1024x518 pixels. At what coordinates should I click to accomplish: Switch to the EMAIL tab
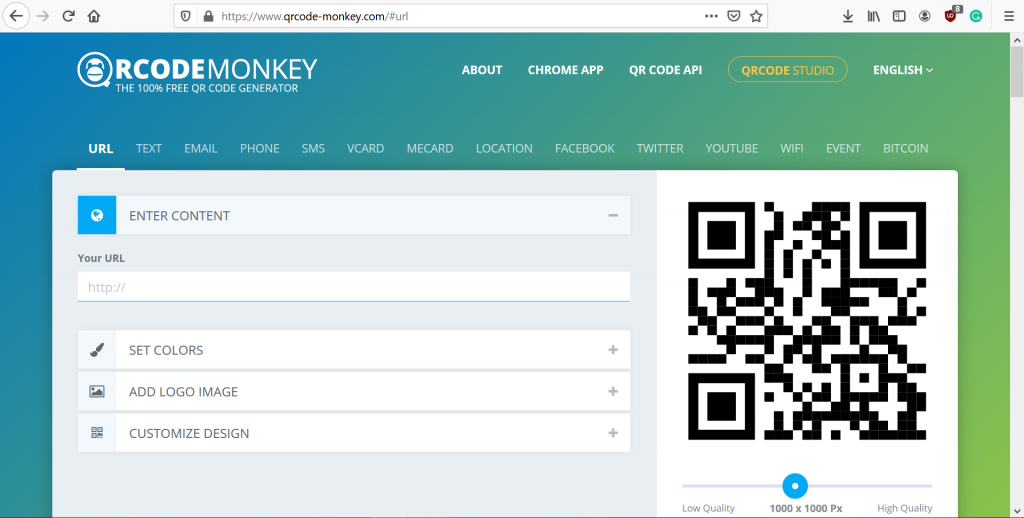point(200,149)
